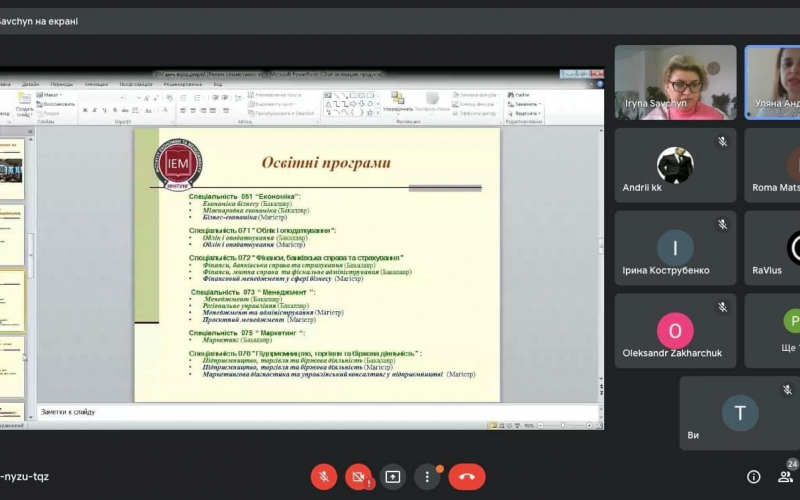Click Восстановить in Слайды group
800x500 pixels.
[x=55, y=104]
